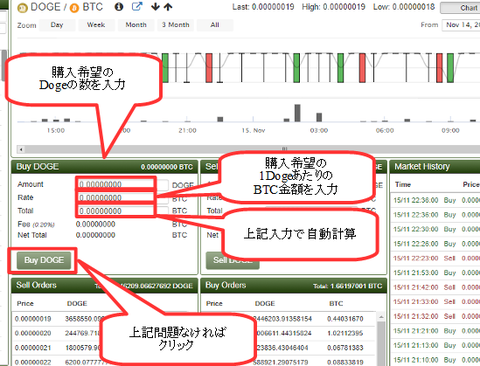
Task: Select market history row 15/11 22:30:00
Action: pos(436,229)
